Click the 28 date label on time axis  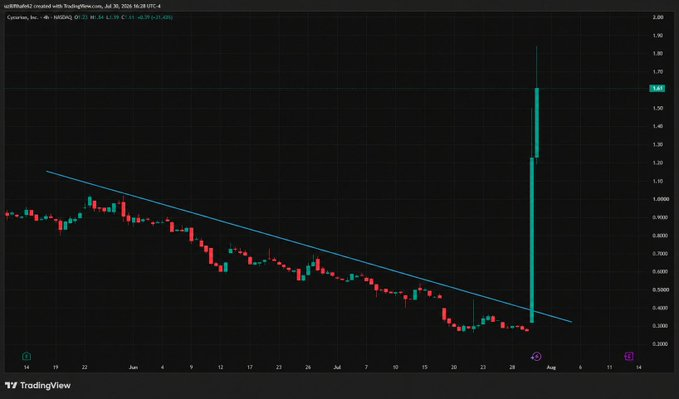512,367
